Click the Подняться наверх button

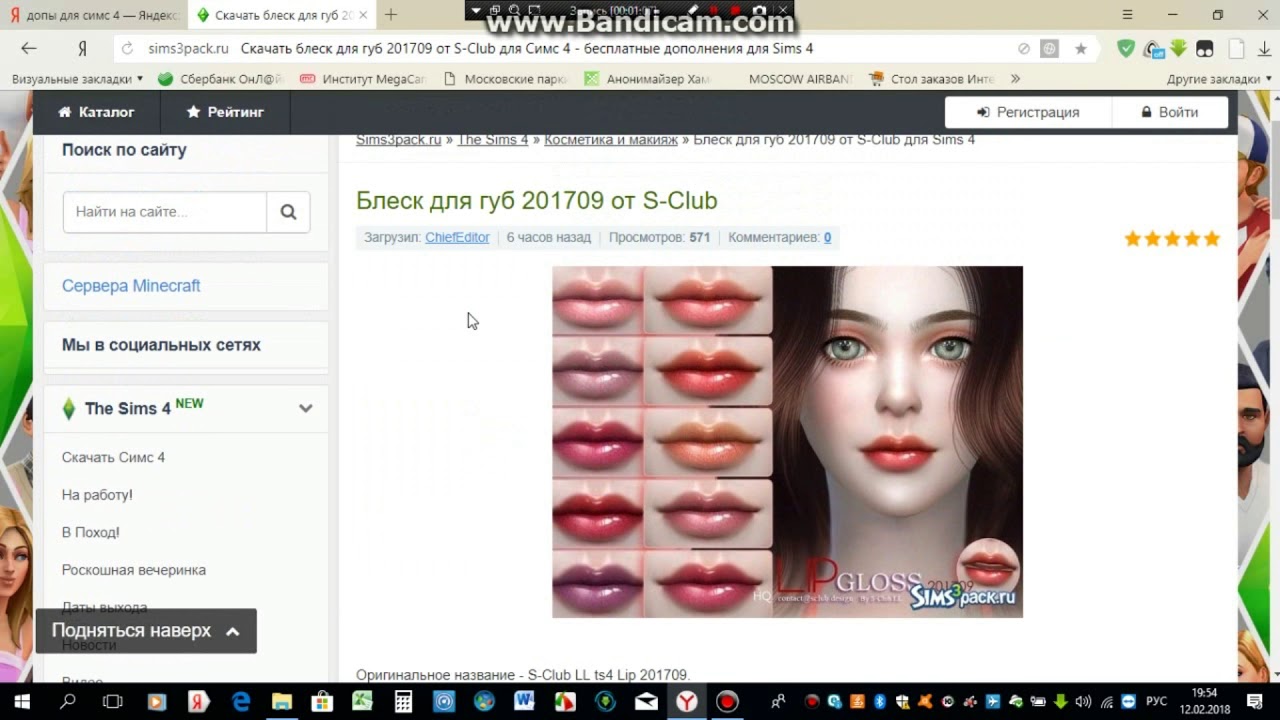(146, 631)
